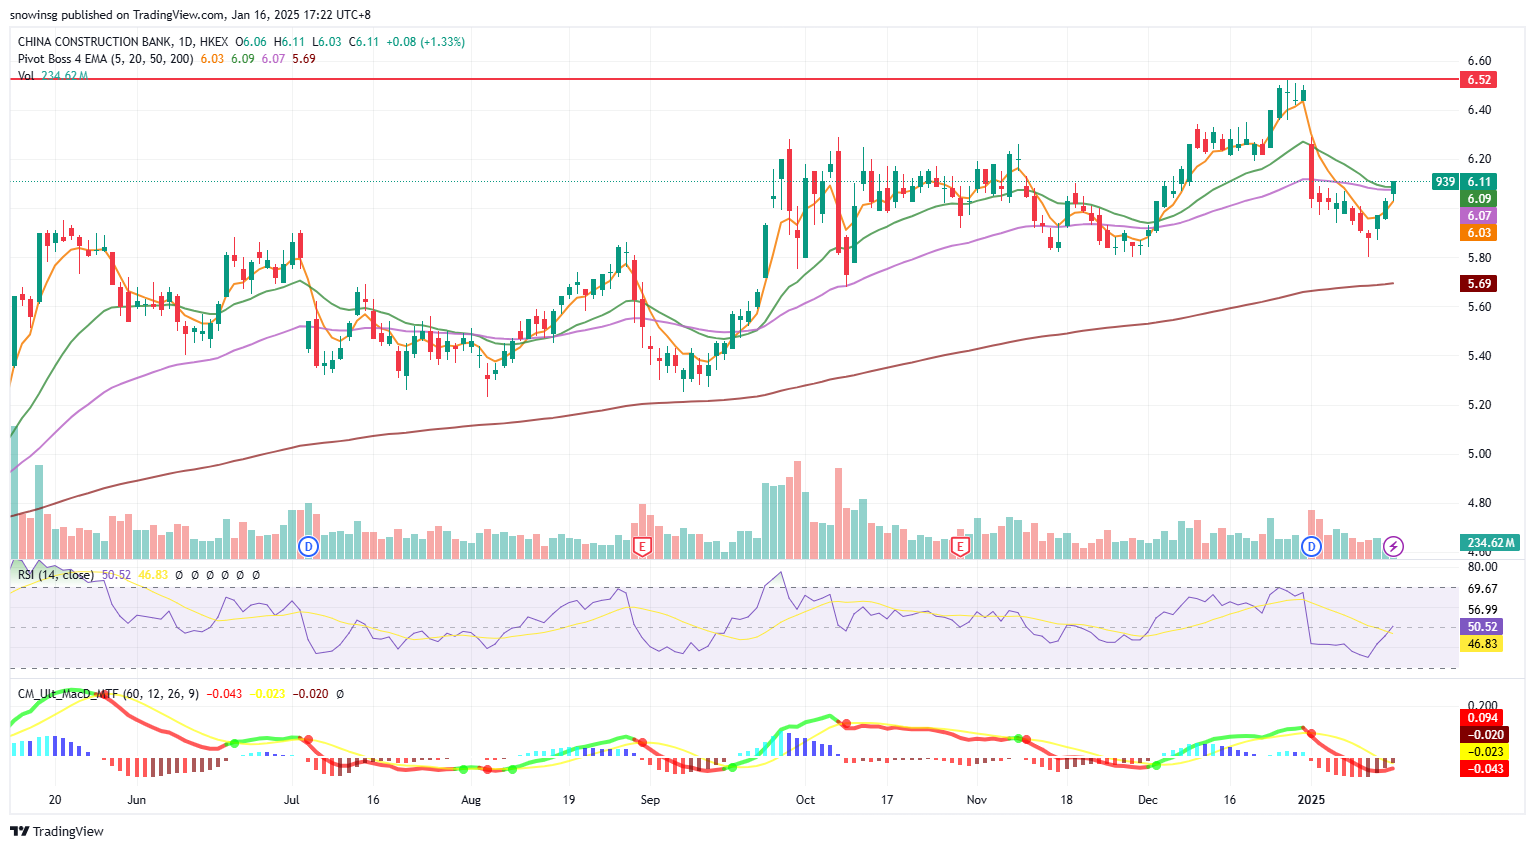Click the 69.67 RSI axis value
Viewport: 1535px width, 849px height.
1482,589
